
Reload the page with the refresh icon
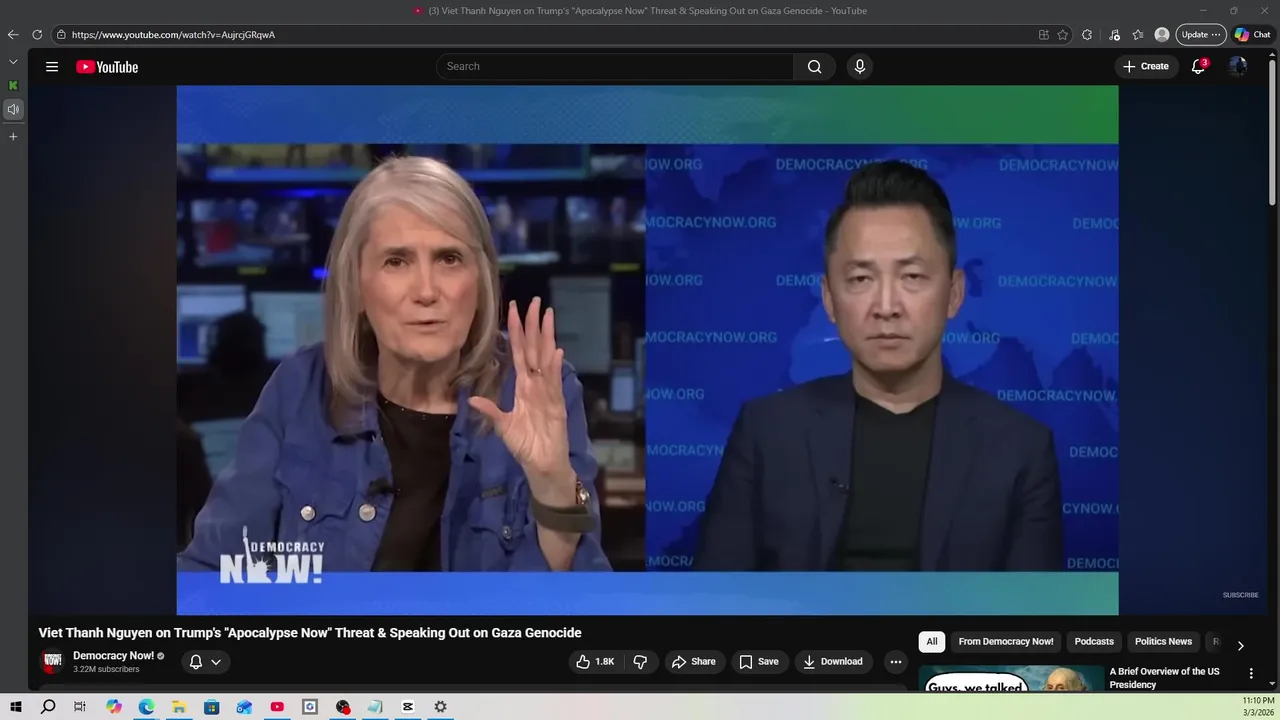pyautogui.click(x=37, y=34)
